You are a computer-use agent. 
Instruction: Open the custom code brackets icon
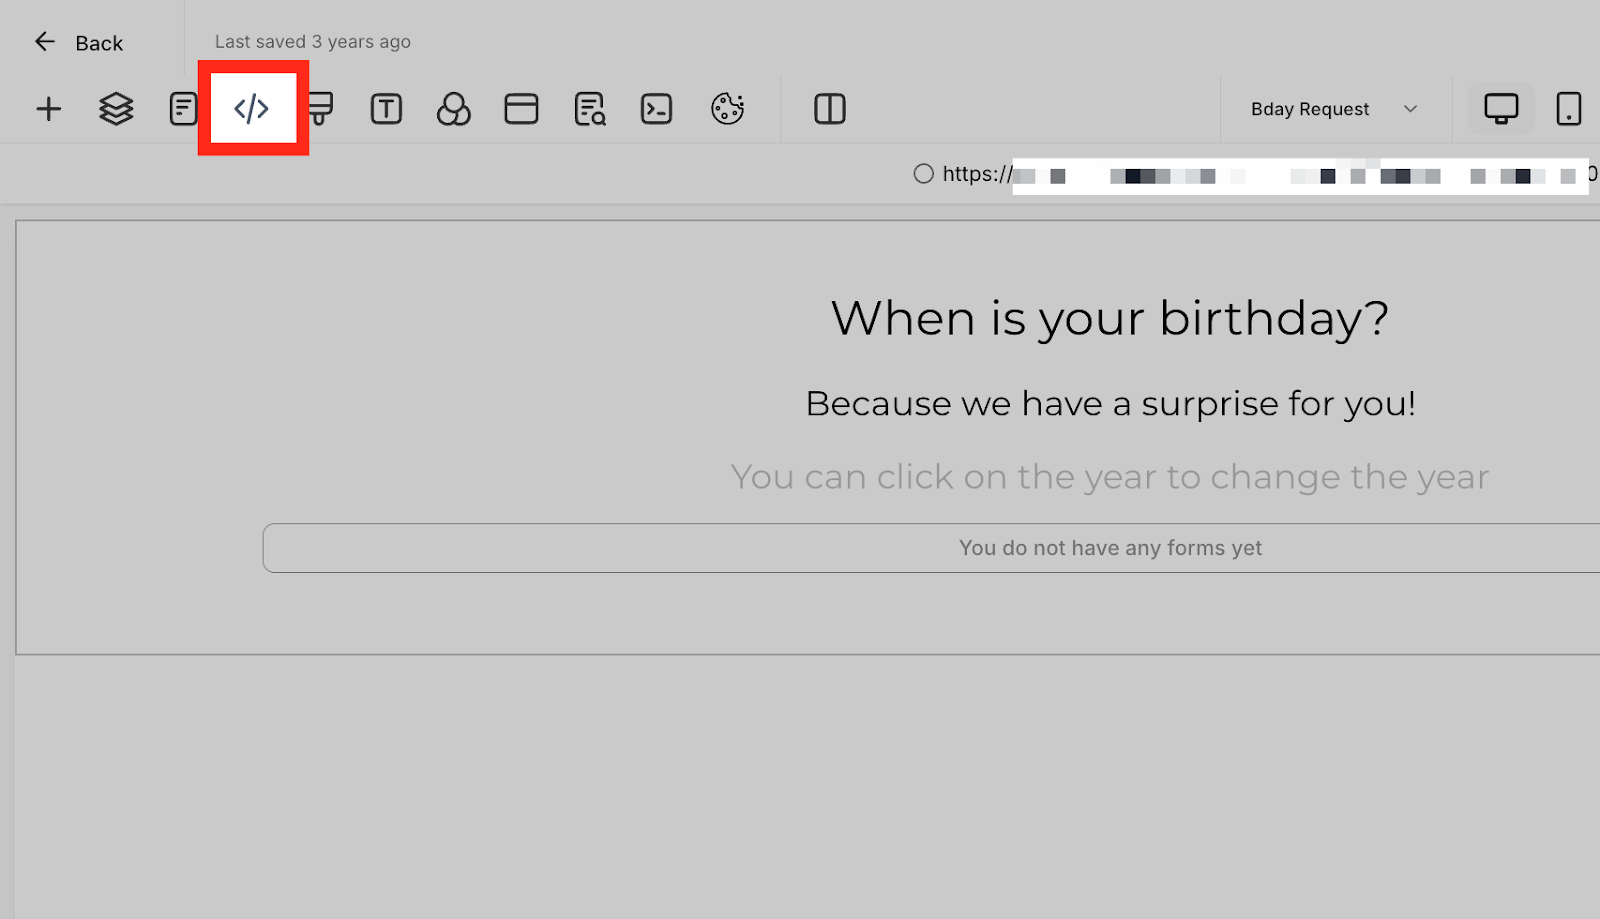(252, 108)
